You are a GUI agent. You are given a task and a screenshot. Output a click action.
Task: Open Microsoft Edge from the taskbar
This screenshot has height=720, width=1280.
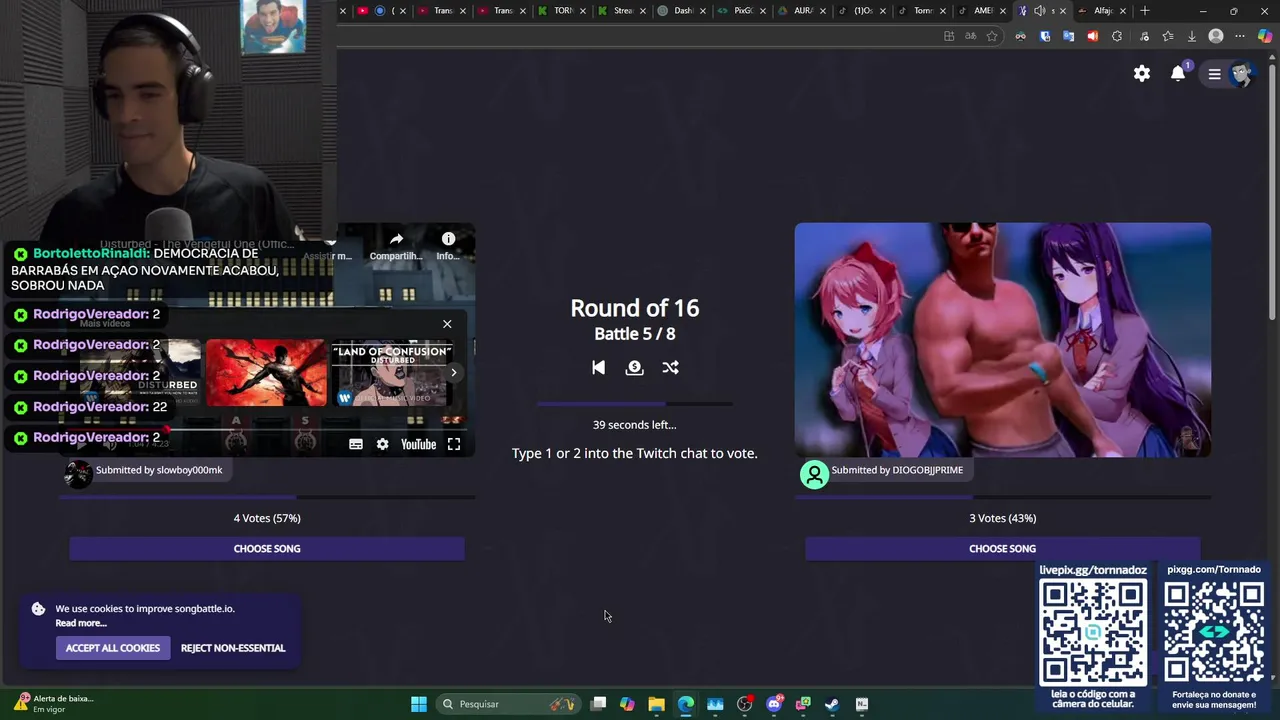click(x=685, y=704)
